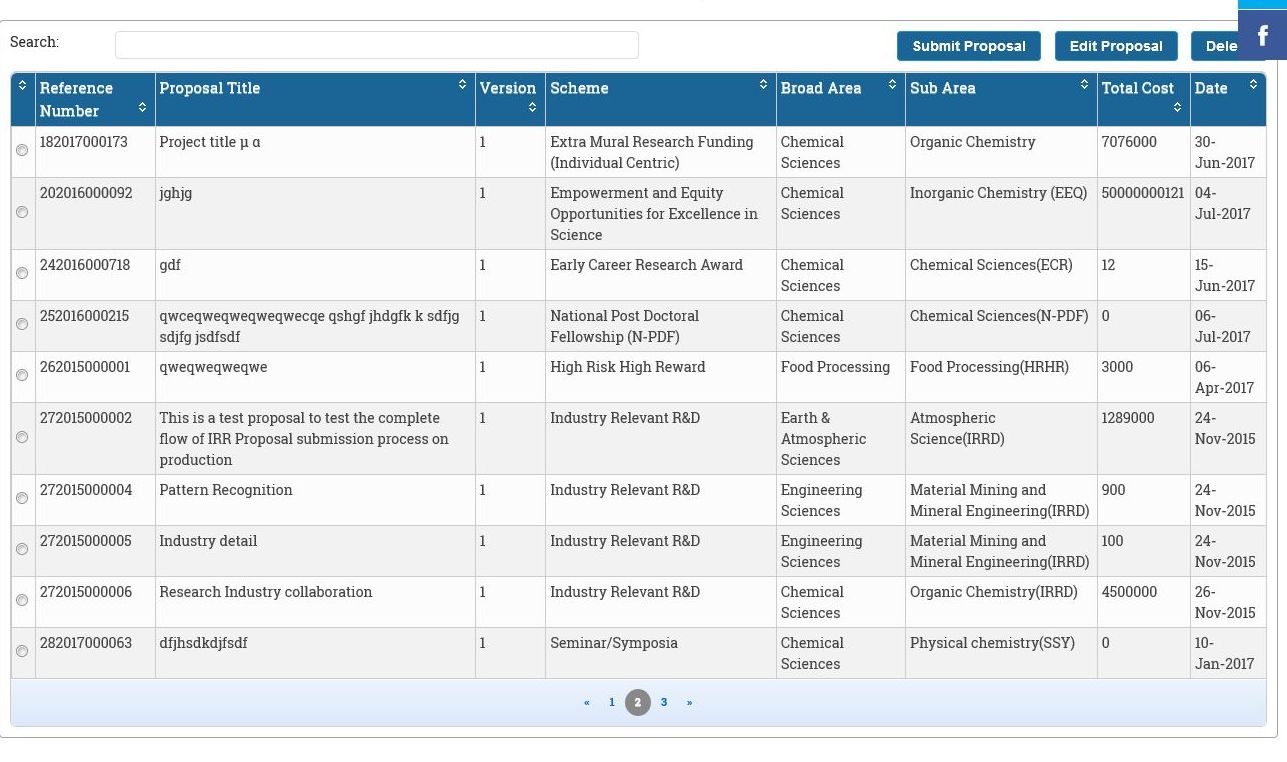Viewport: 1287px width, 762px height.
Task: Click the Submit Proposal button
Action: coord(969,46)
